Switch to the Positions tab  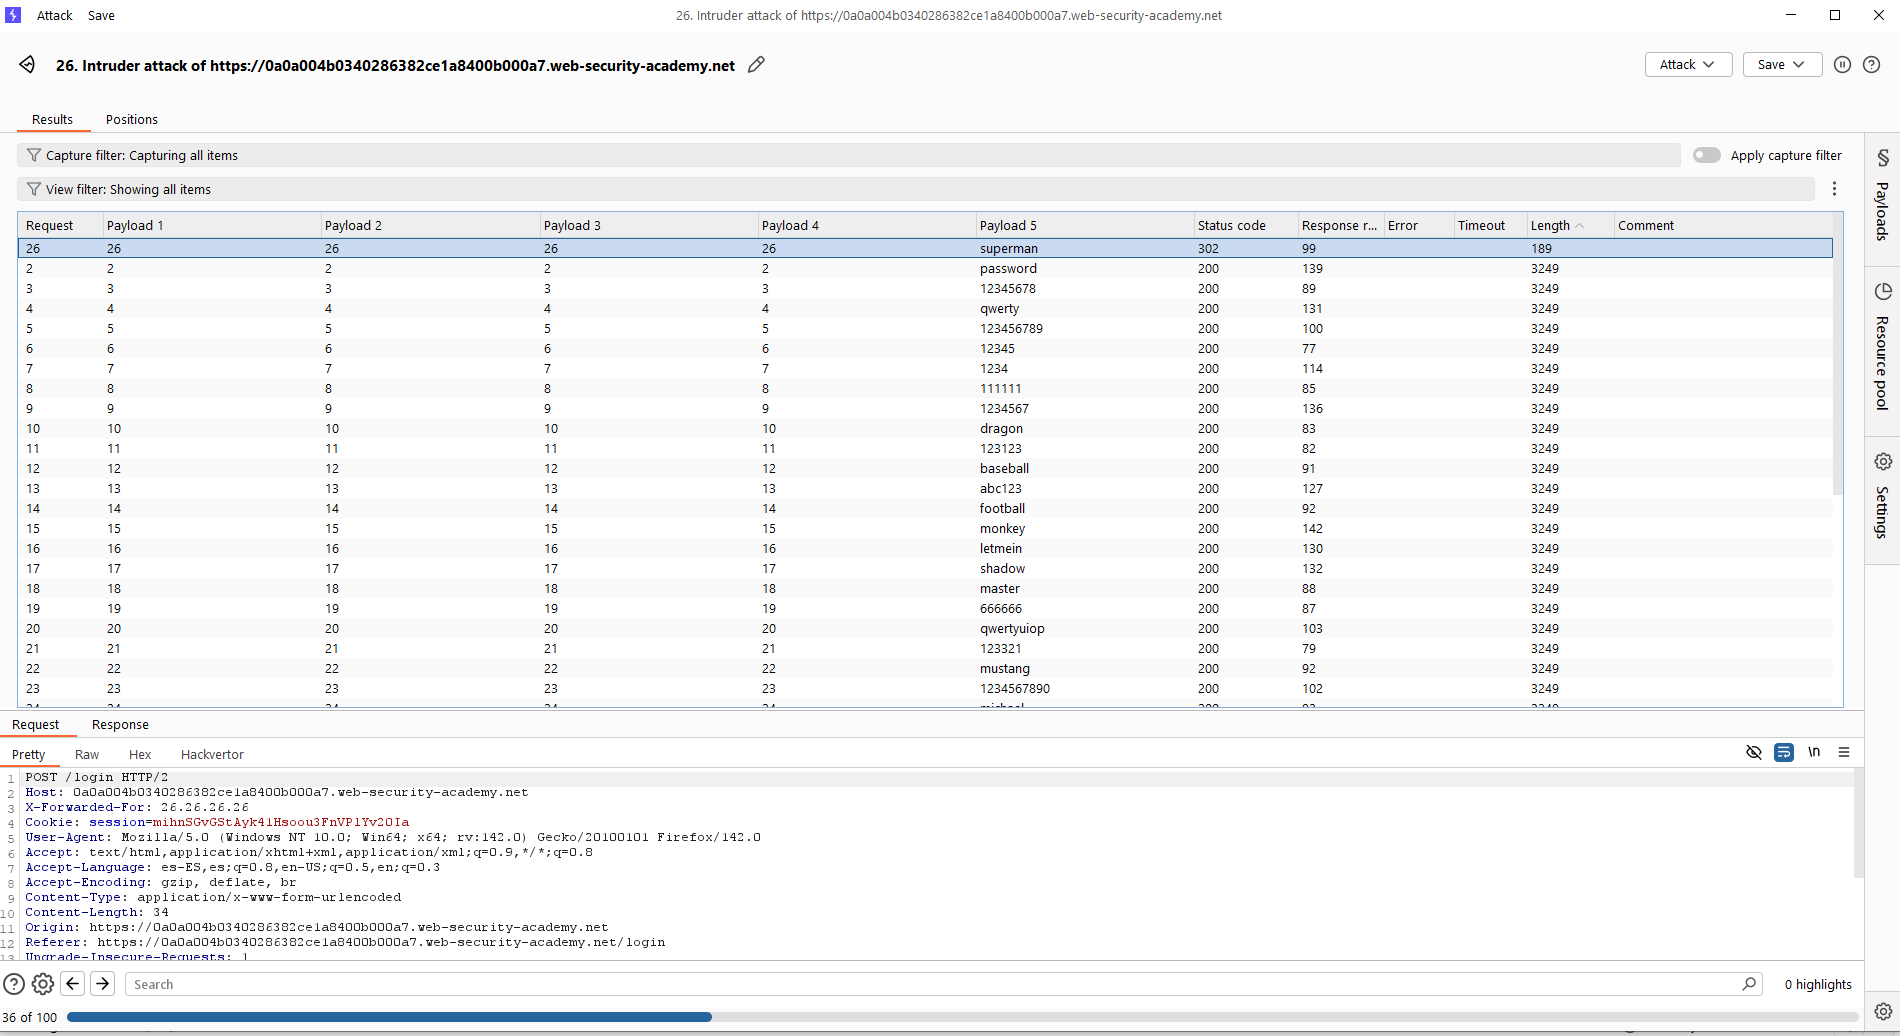click(132, 119)
